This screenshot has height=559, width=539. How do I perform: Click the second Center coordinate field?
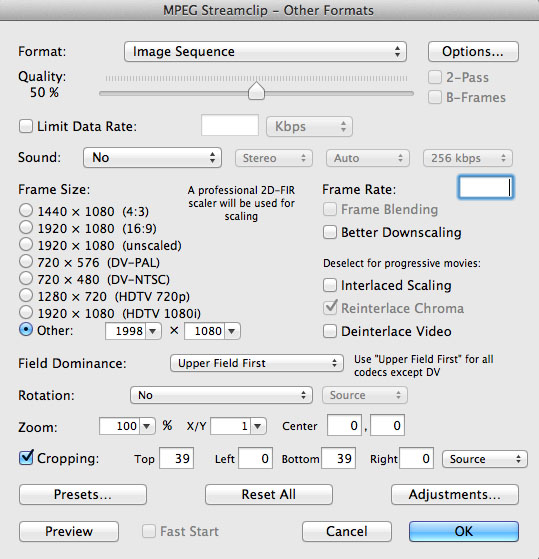(387, 425)
